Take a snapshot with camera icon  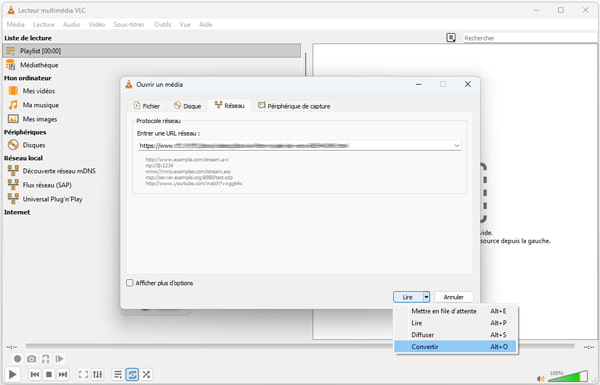coord(31,359)
